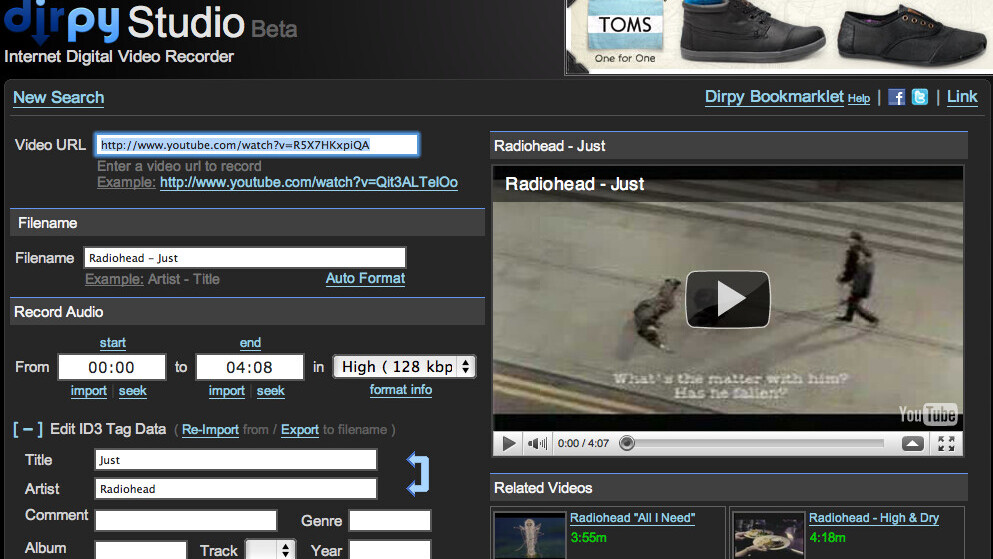
Task: Click the end link above the to time
Action: [x=250, y=342]
